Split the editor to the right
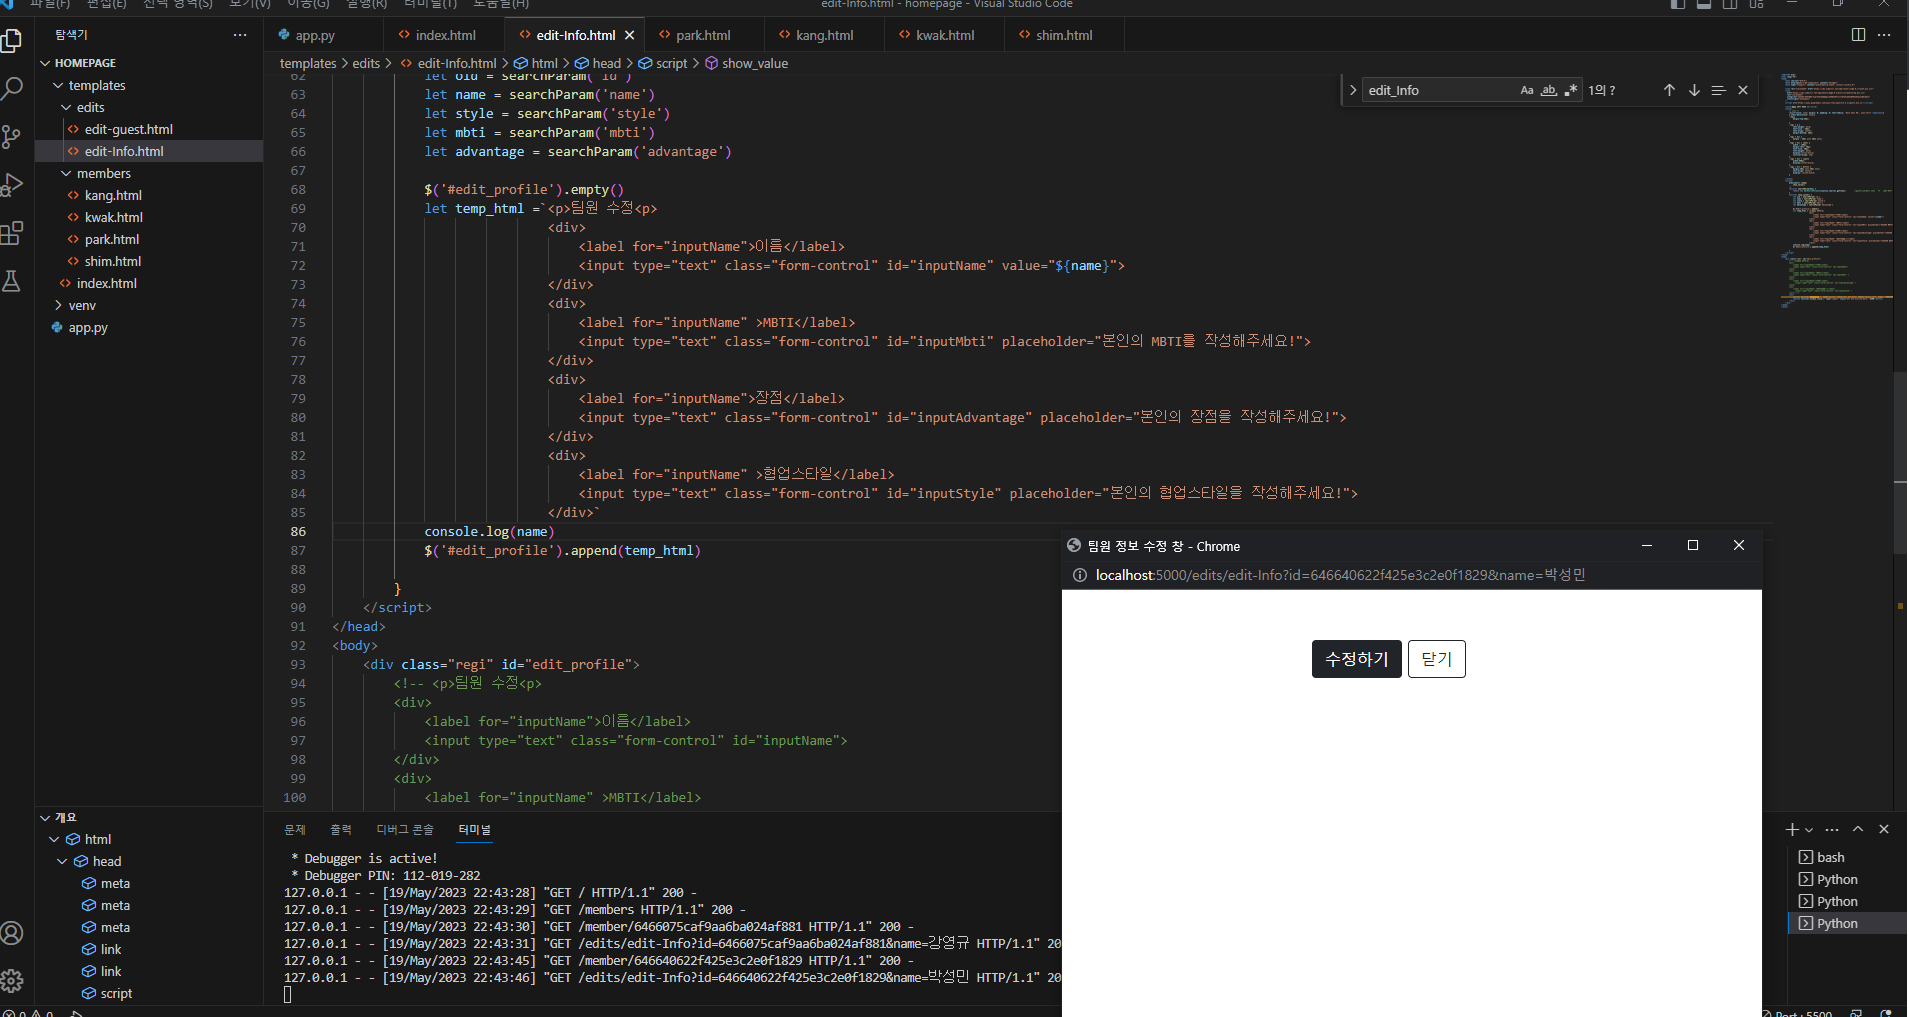Image resolution: width=1909 pixels, height=1017 pixels. pyautogui.click(x=1858, y=35)
